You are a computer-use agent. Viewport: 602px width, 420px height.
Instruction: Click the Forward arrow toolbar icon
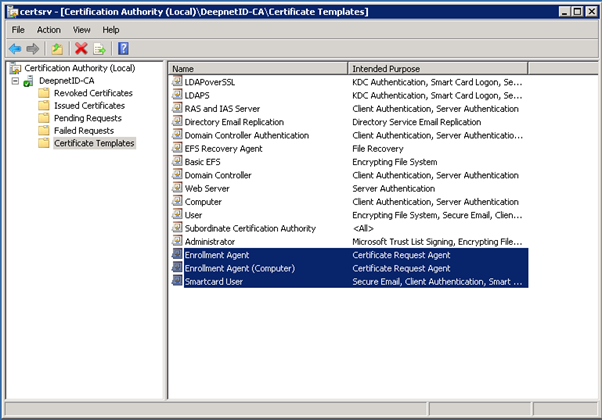[x=34, y=48]
